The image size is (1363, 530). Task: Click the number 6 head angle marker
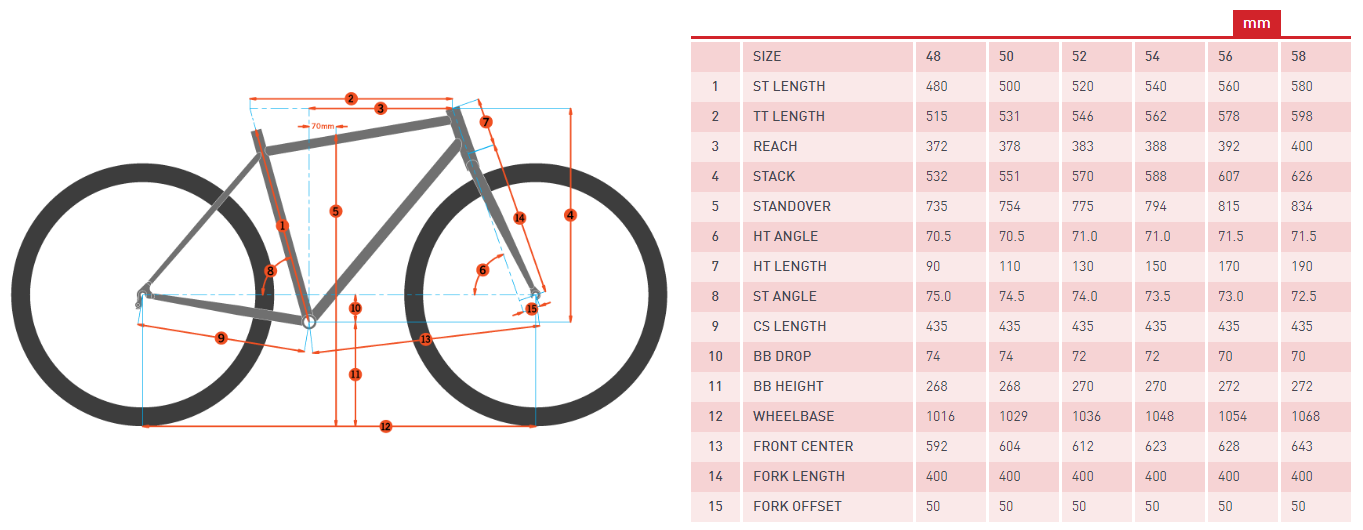[482, 270]
